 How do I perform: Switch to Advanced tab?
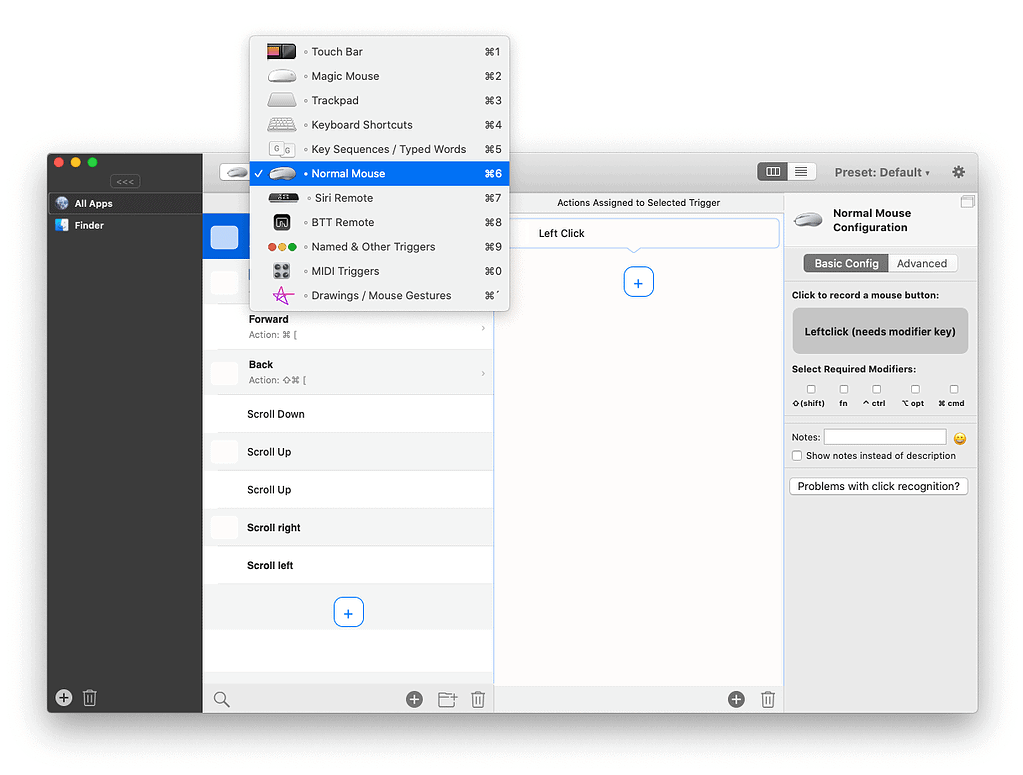point(922,263)
